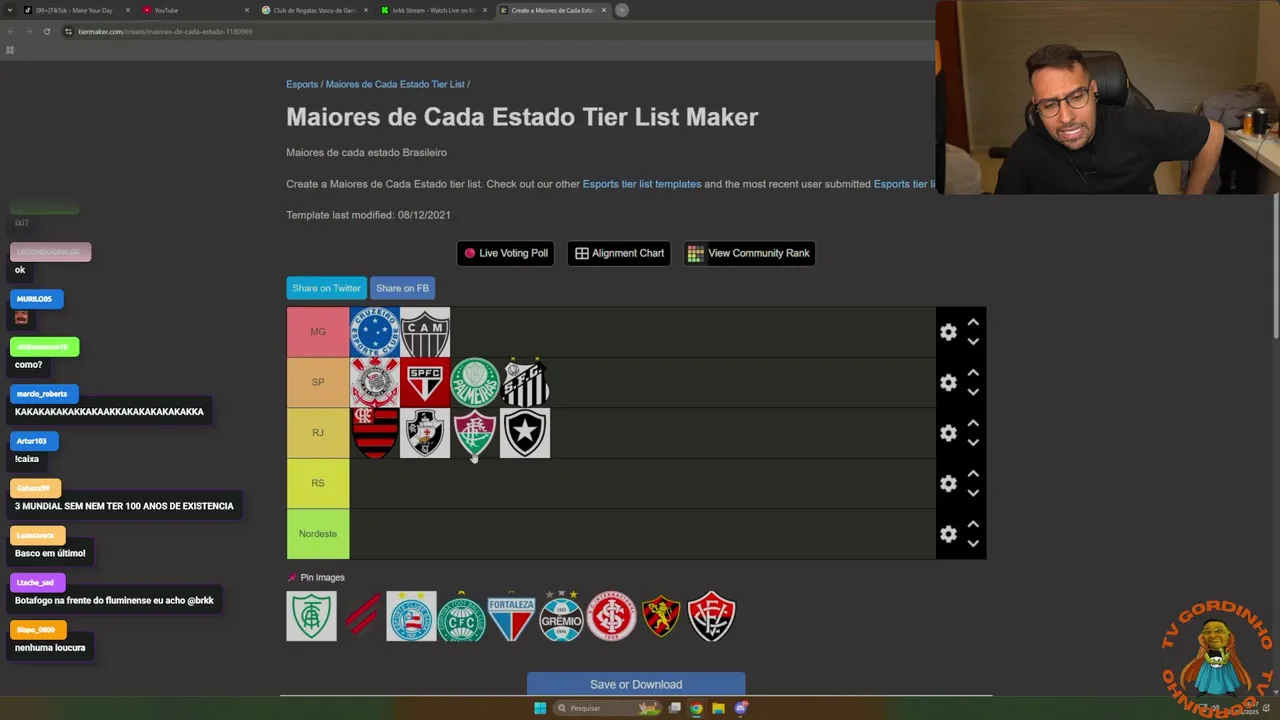Open Chrome from the taskbar
This screenshot has width=1280, height=720.
point(696,708)
